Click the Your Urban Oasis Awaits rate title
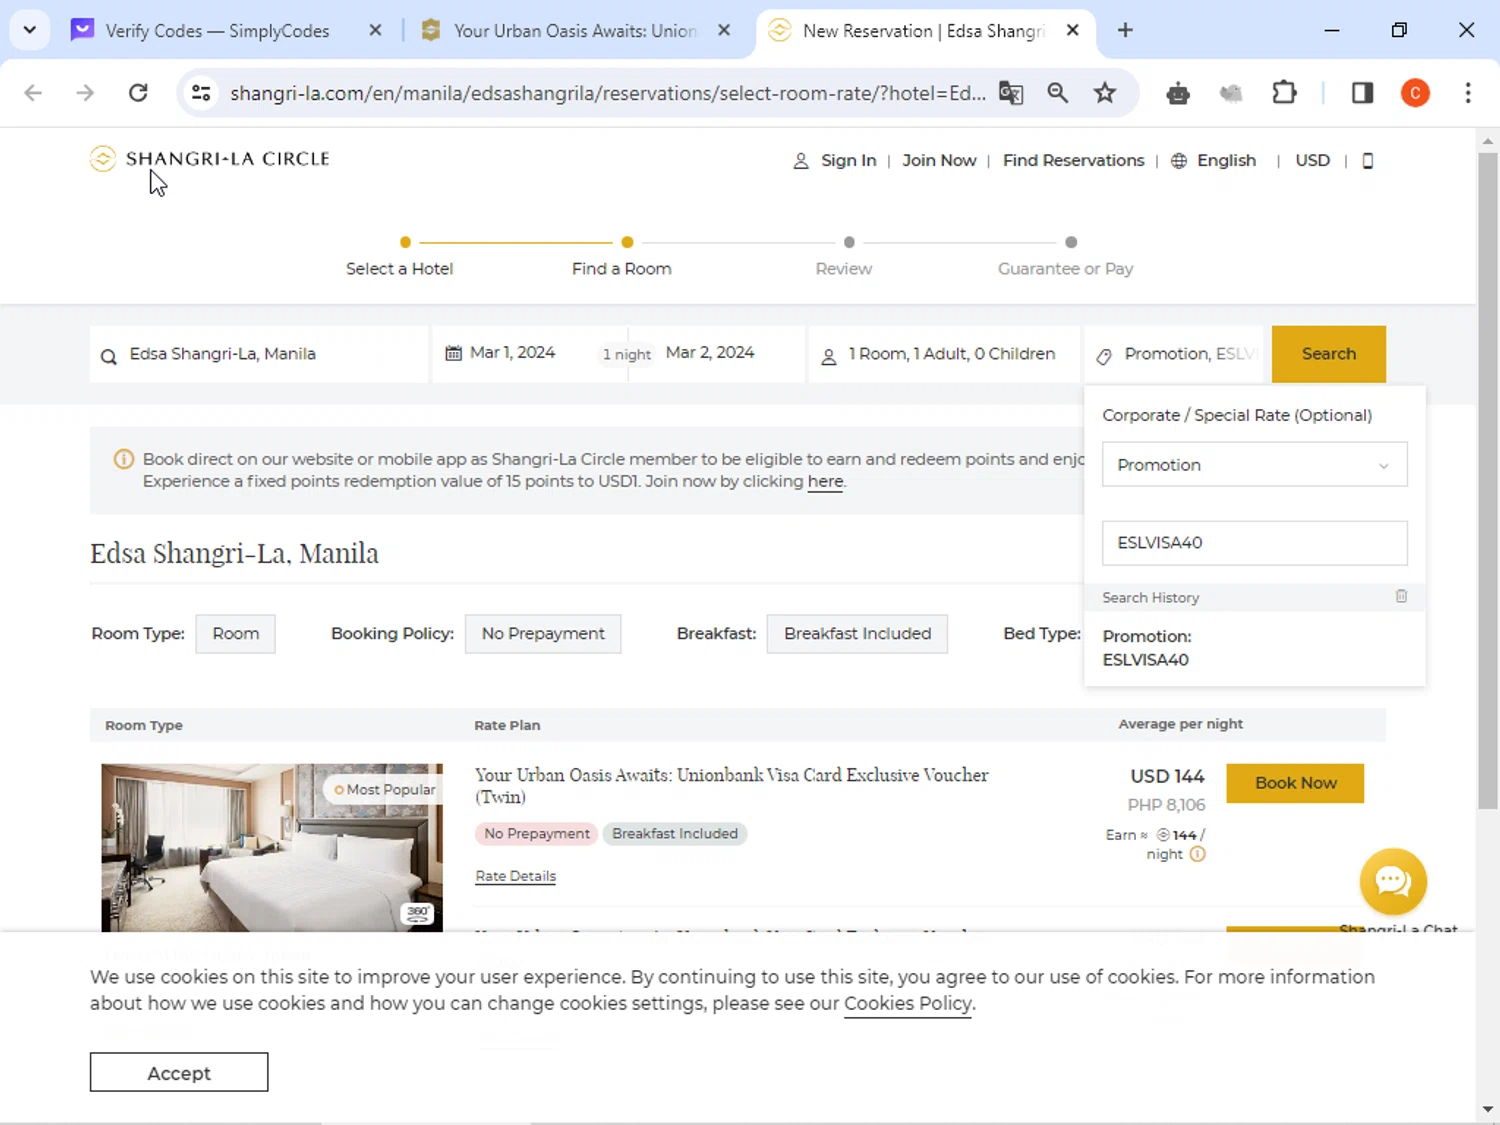Screen dimensions: 1500x1125 pyautogui.click(x=731, y=786)
